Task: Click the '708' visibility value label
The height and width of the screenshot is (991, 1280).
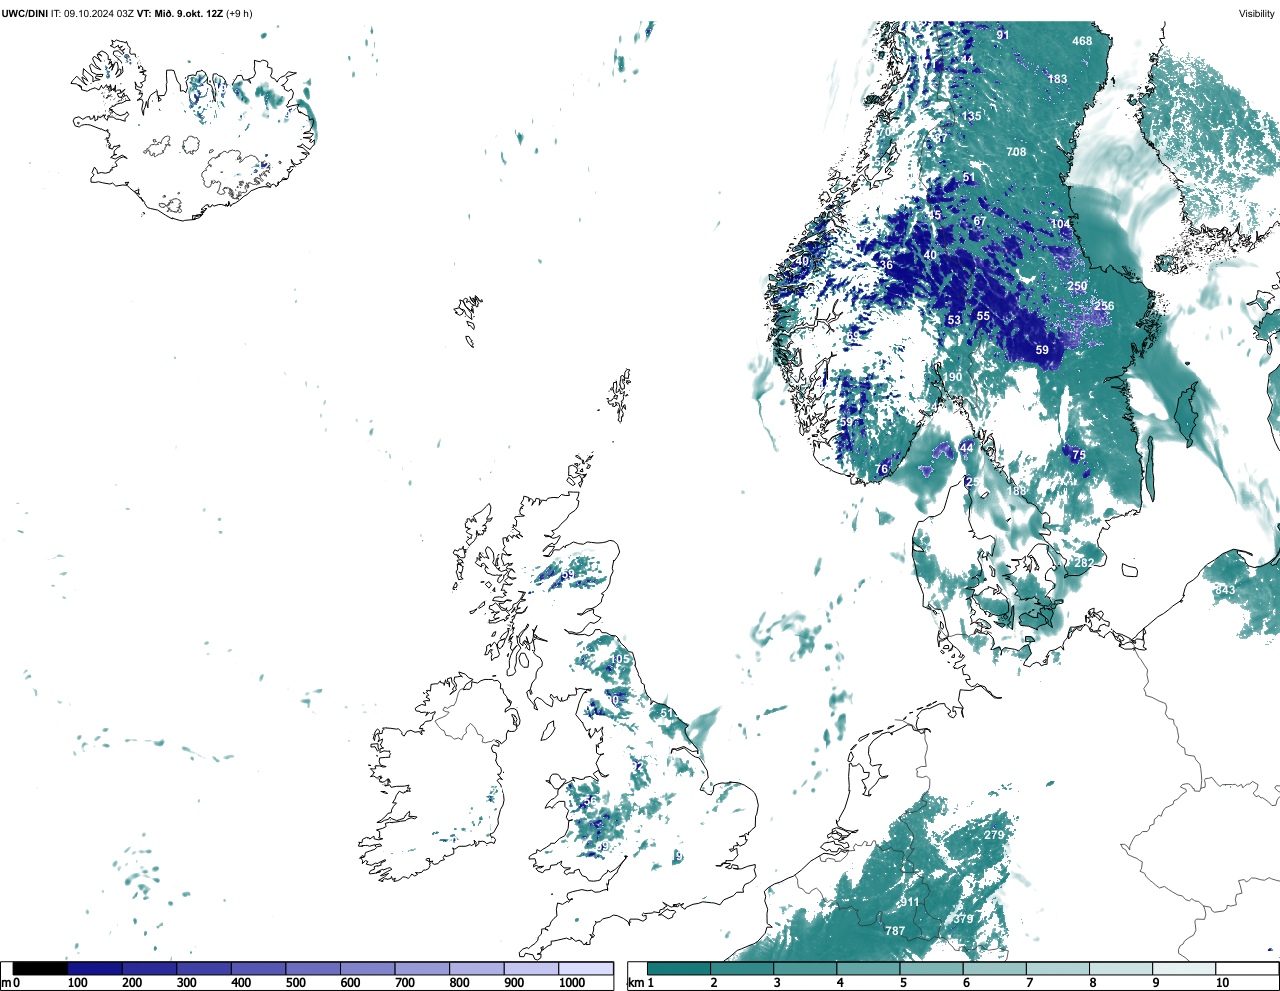Action: (x=1016, y=152)
